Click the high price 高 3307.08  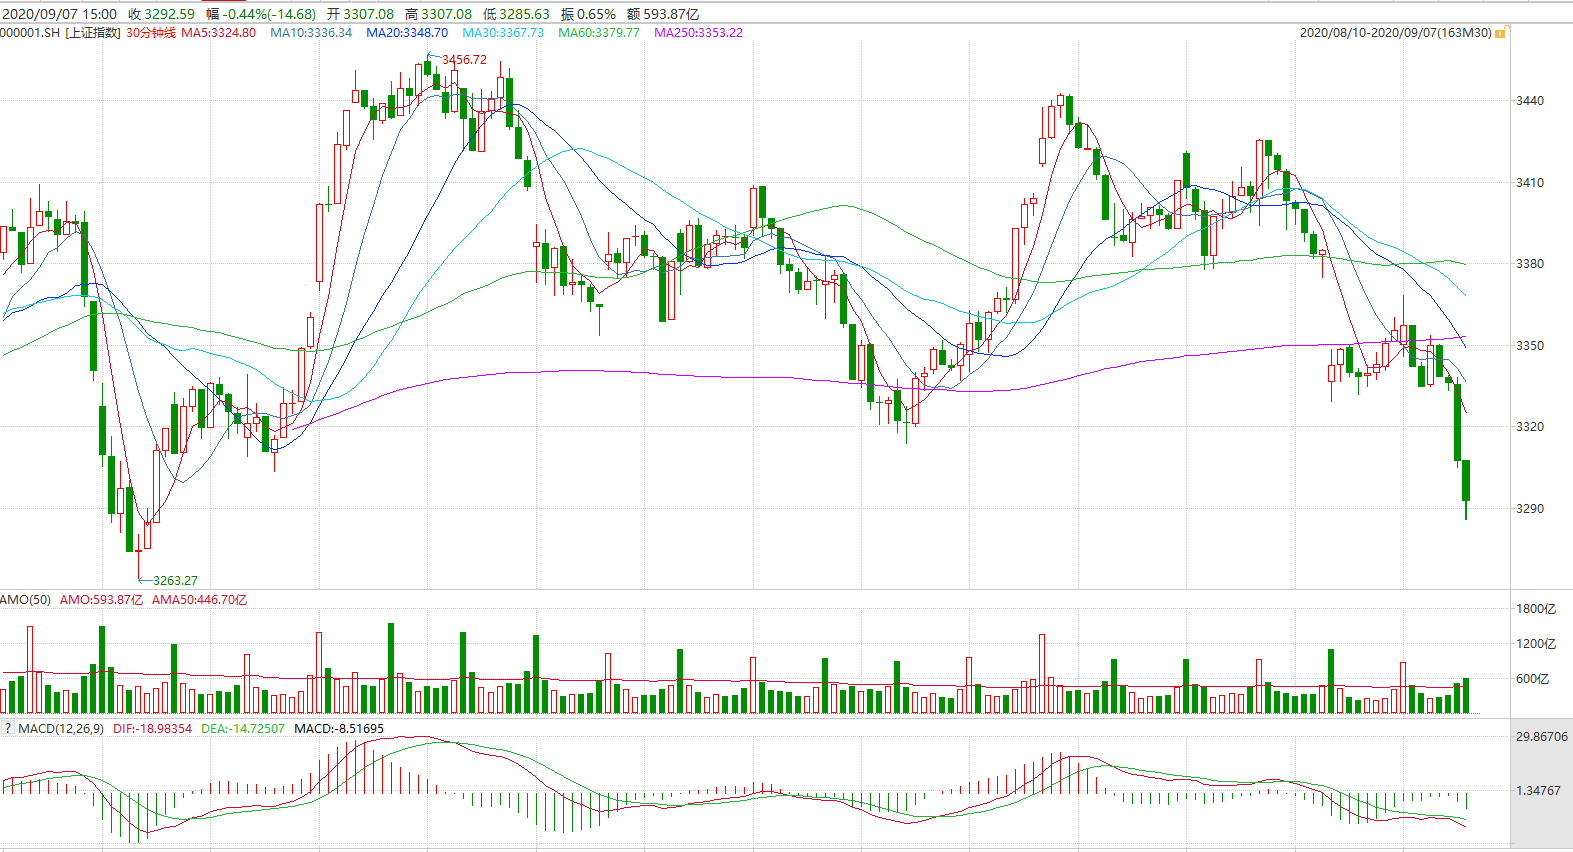pyautogui.click(x=438, y=14)
